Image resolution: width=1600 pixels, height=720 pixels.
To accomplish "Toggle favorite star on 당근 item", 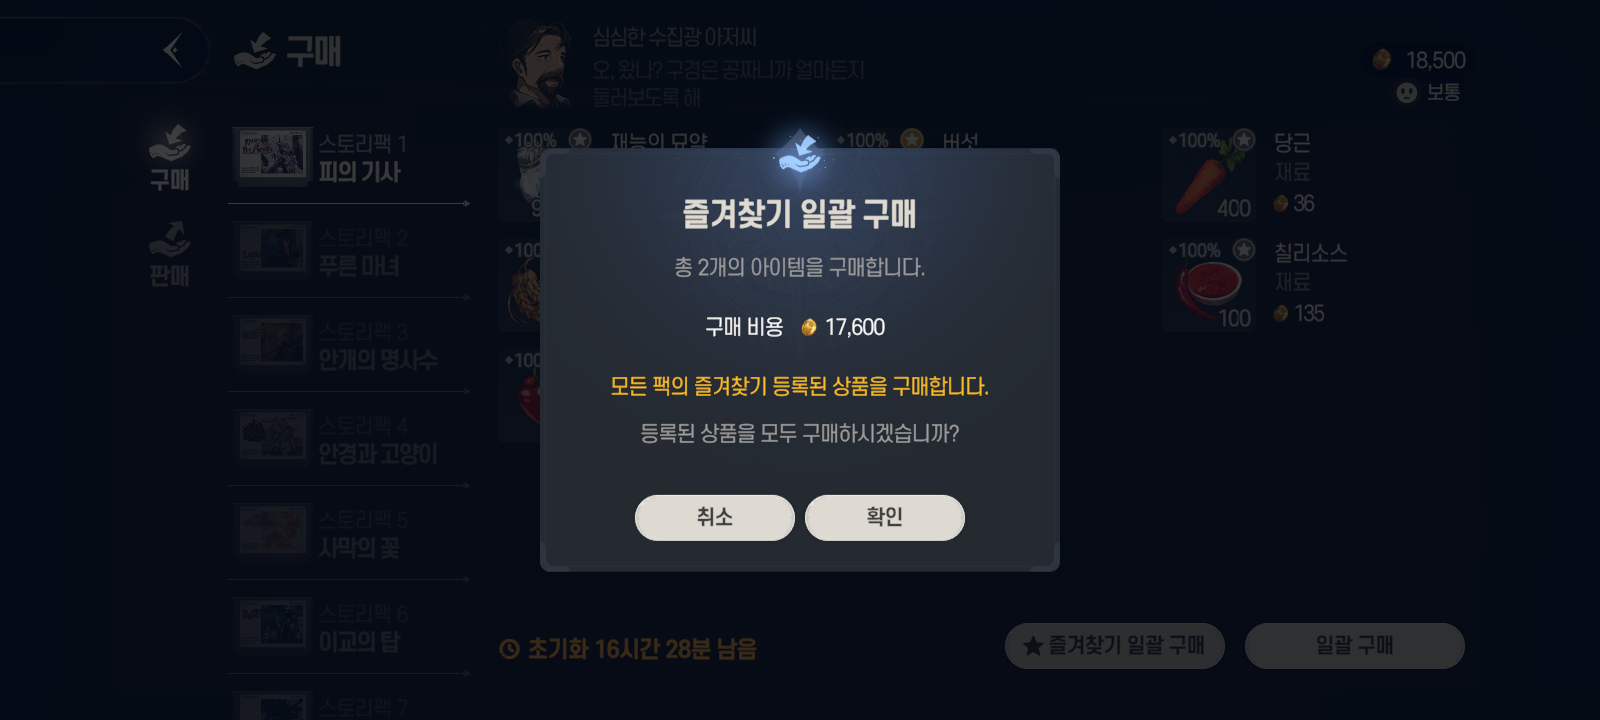I will point(1244,140).
